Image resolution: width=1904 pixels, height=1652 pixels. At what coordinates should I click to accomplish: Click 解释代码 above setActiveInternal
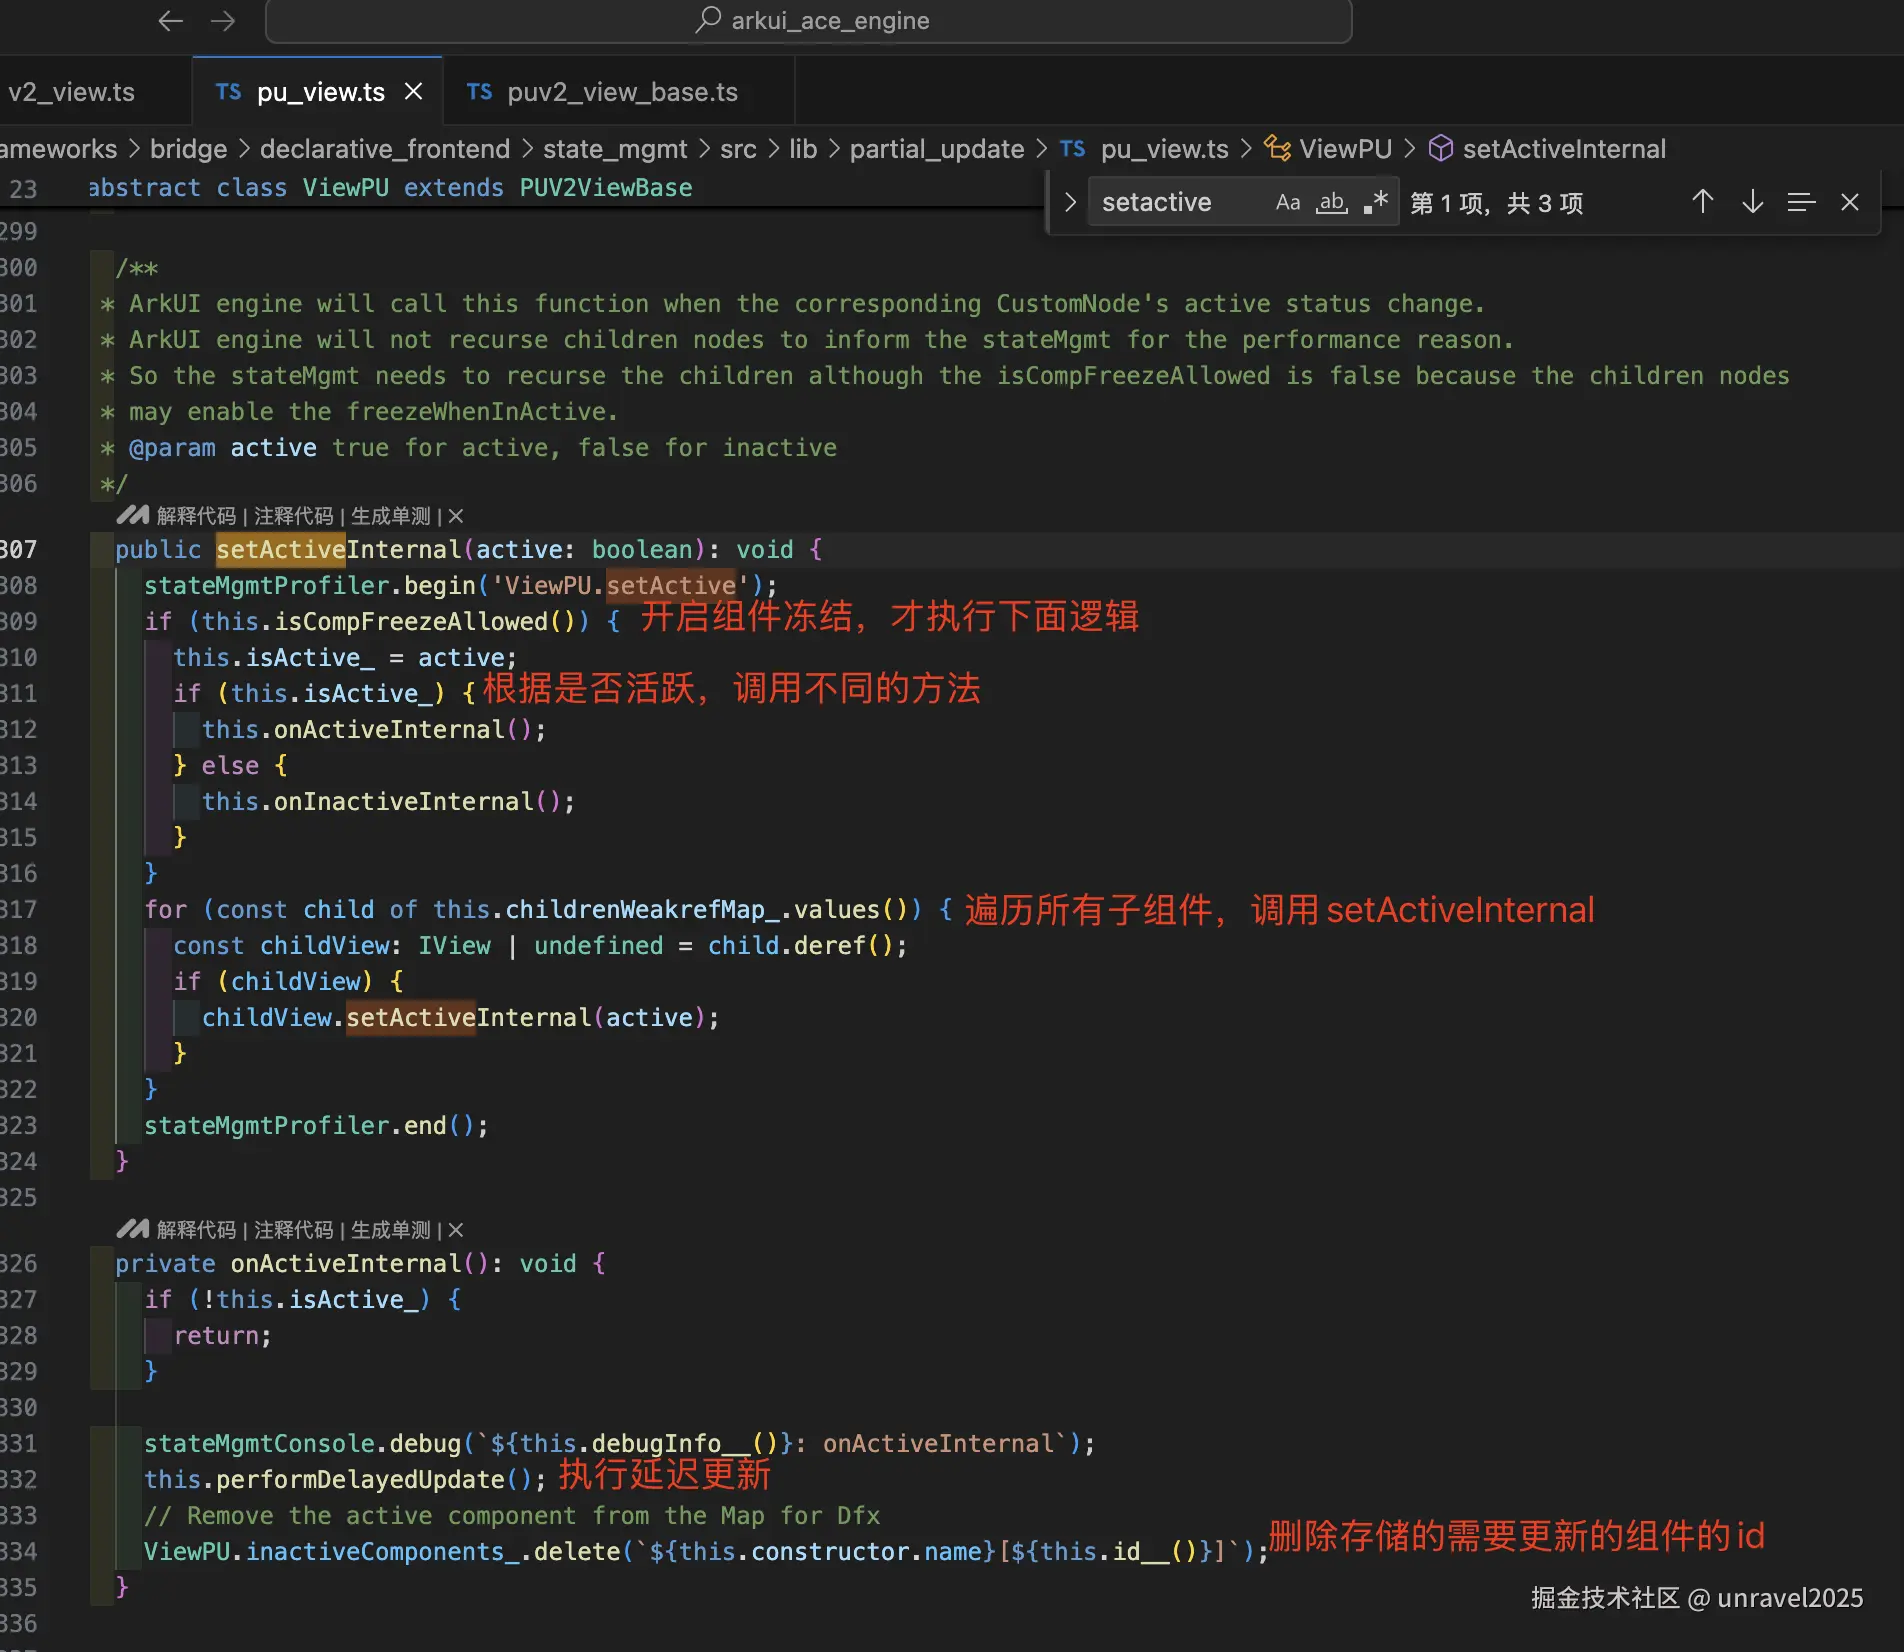pos(196,516)
